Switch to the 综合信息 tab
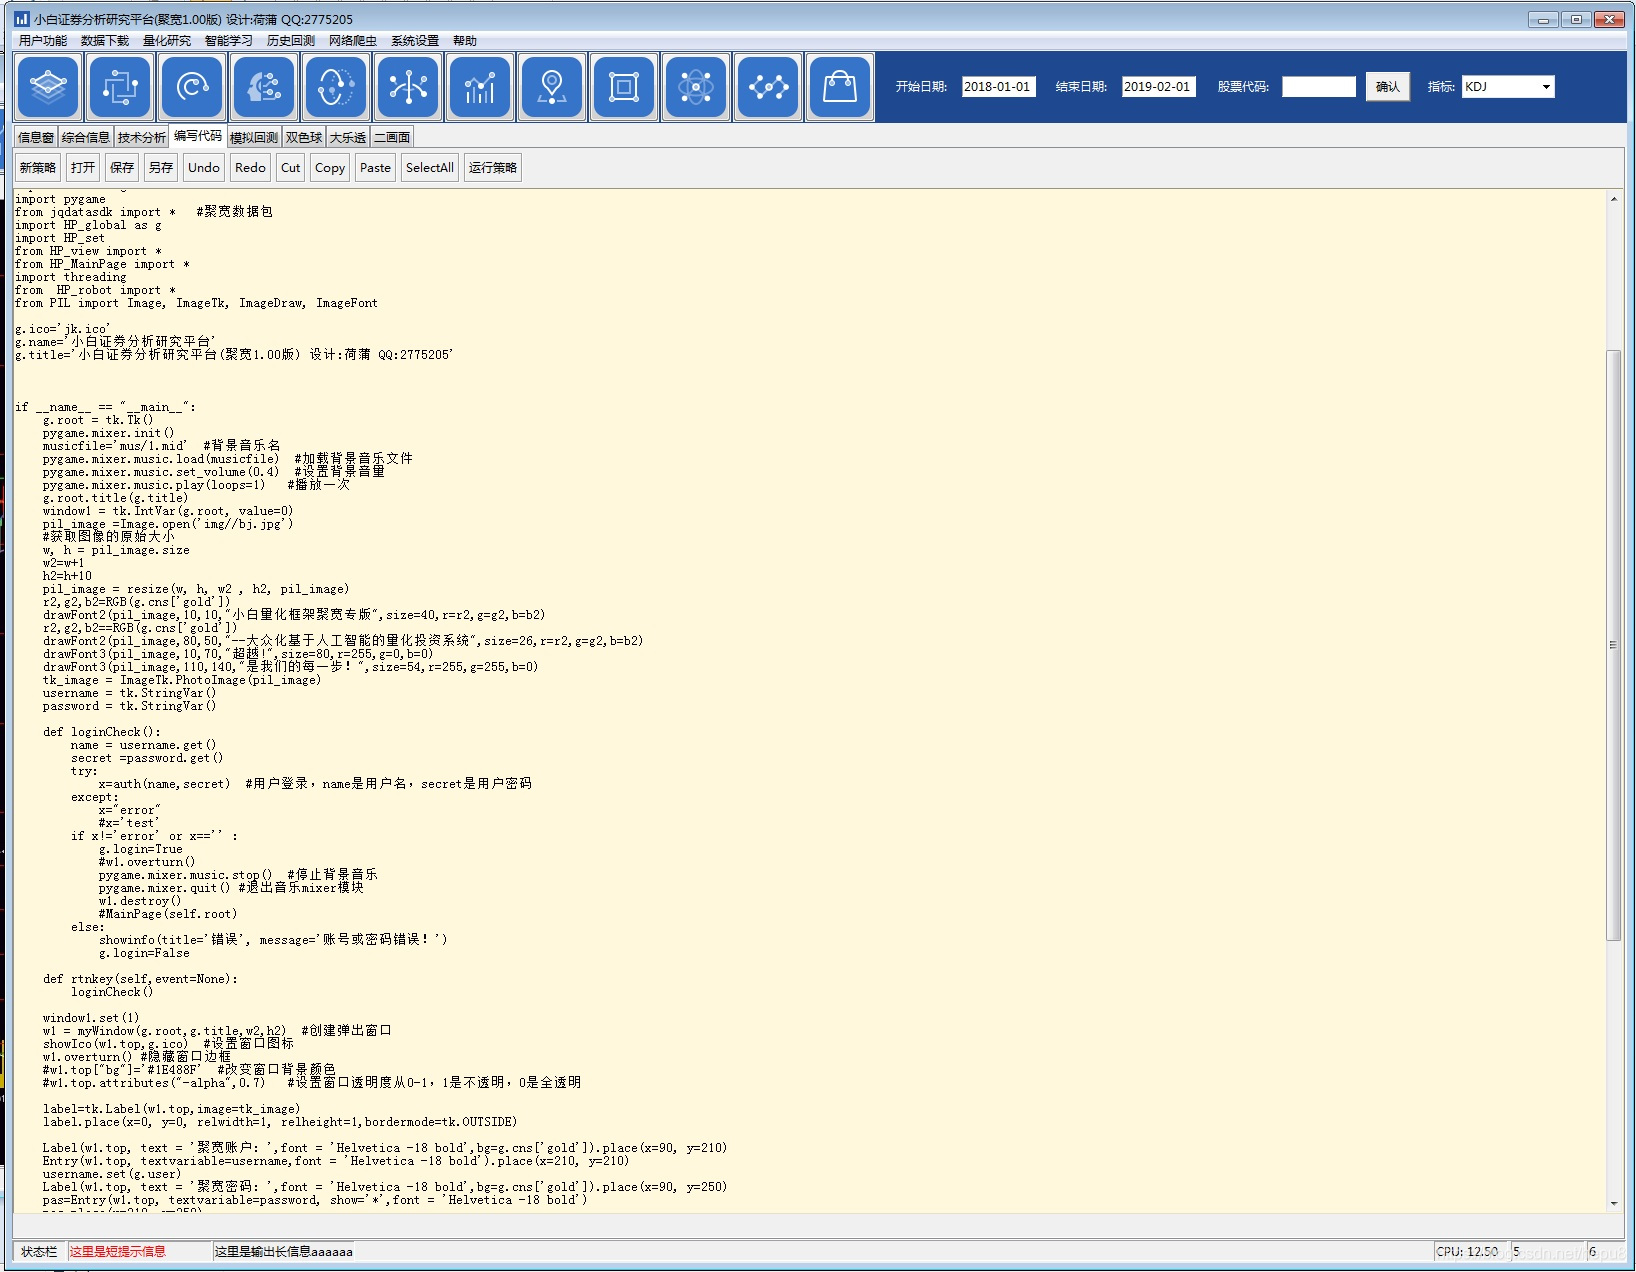Image resolution: width=1636 pixels, height=1272 pixels. pos(86,138)
